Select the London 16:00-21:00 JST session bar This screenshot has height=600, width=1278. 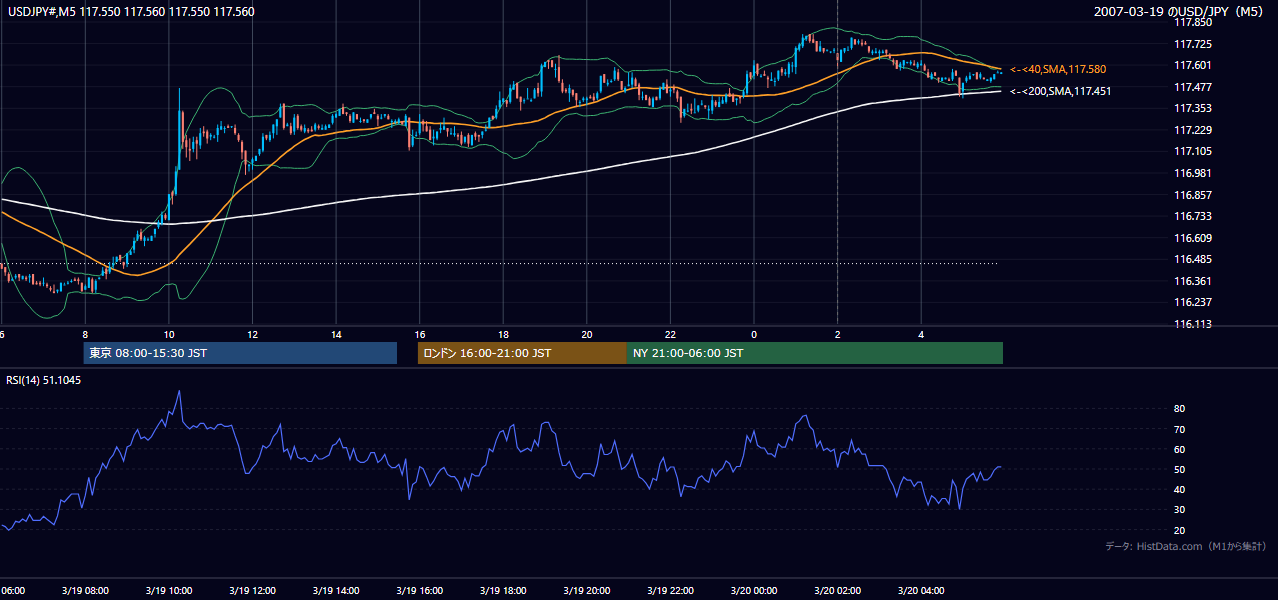522,353
